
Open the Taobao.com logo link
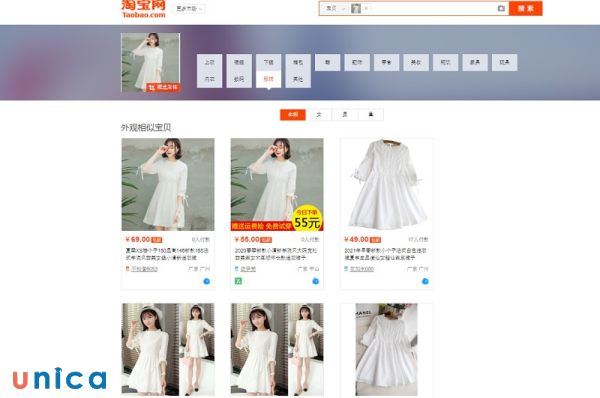tap(143, 8)
